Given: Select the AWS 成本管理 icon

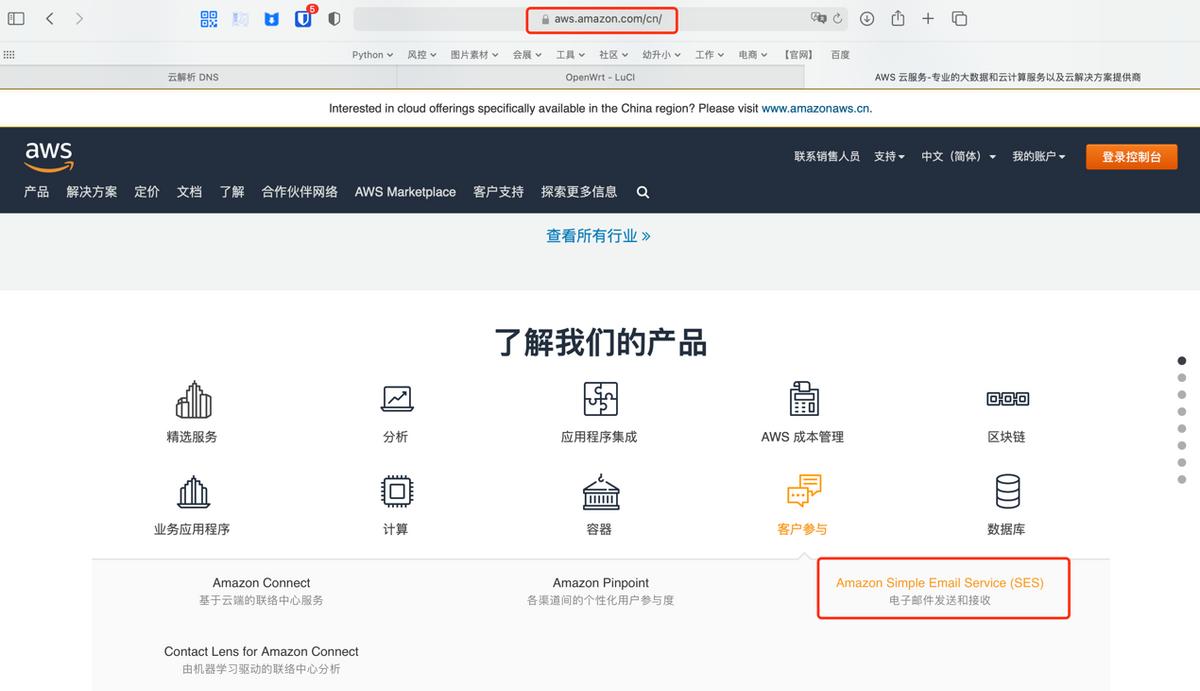Looking at the screenshot, I should click(803, 399).
